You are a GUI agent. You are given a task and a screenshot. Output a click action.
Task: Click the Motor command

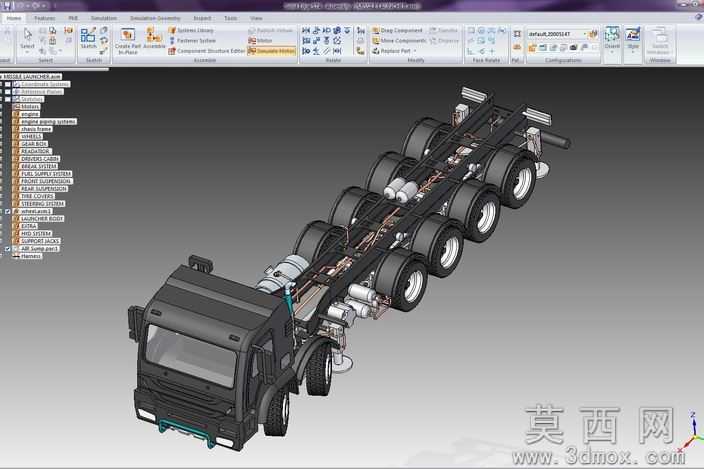260,40
